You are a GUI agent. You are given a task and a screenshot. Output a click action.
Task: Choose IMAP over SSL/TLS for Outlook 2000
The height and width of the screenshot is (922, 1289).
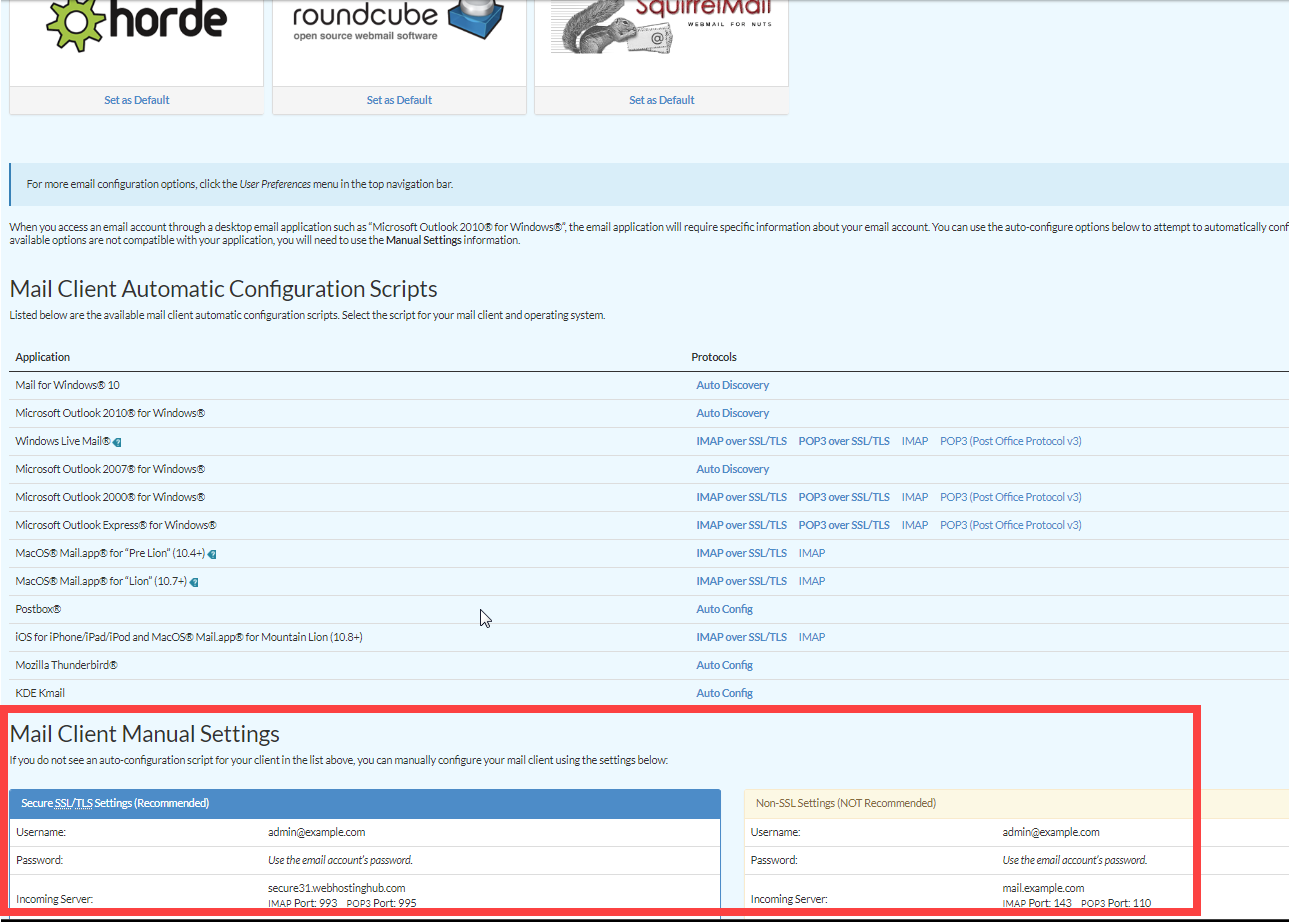click(741, 497)
